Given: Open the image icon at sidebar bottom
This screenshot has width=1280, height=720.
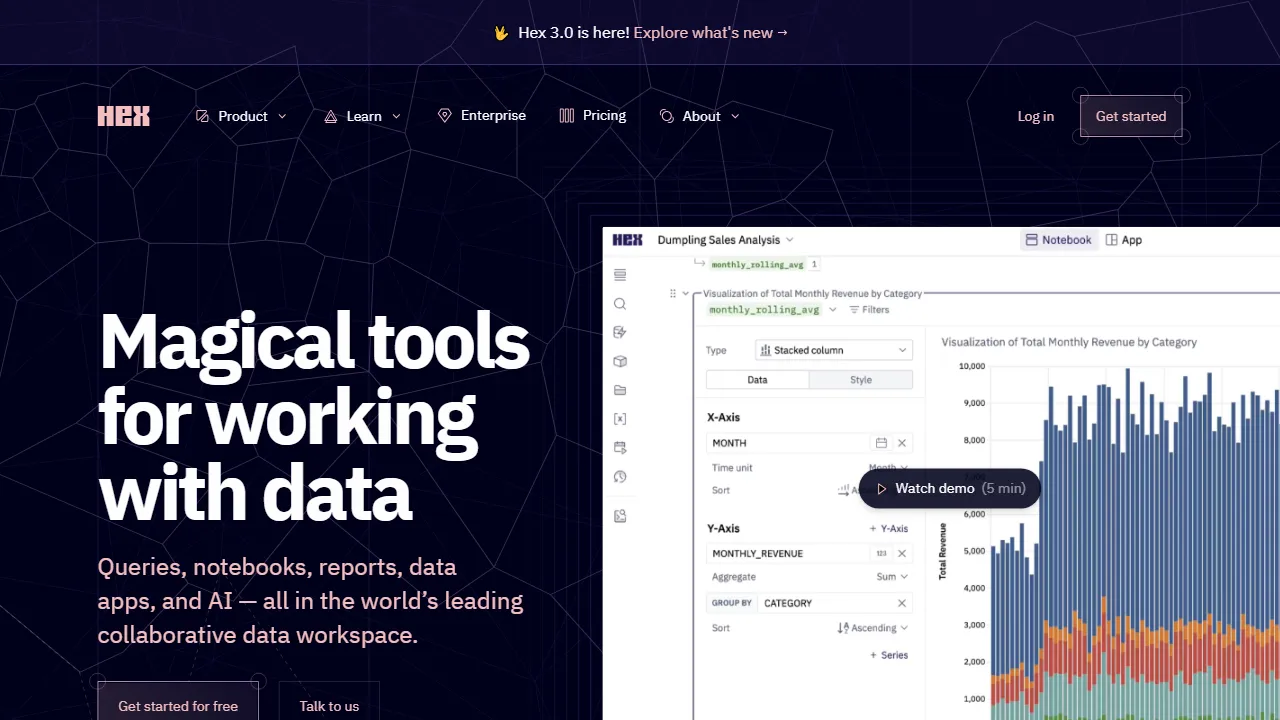Looking at the screenshot, I should (x=620, y=516).
